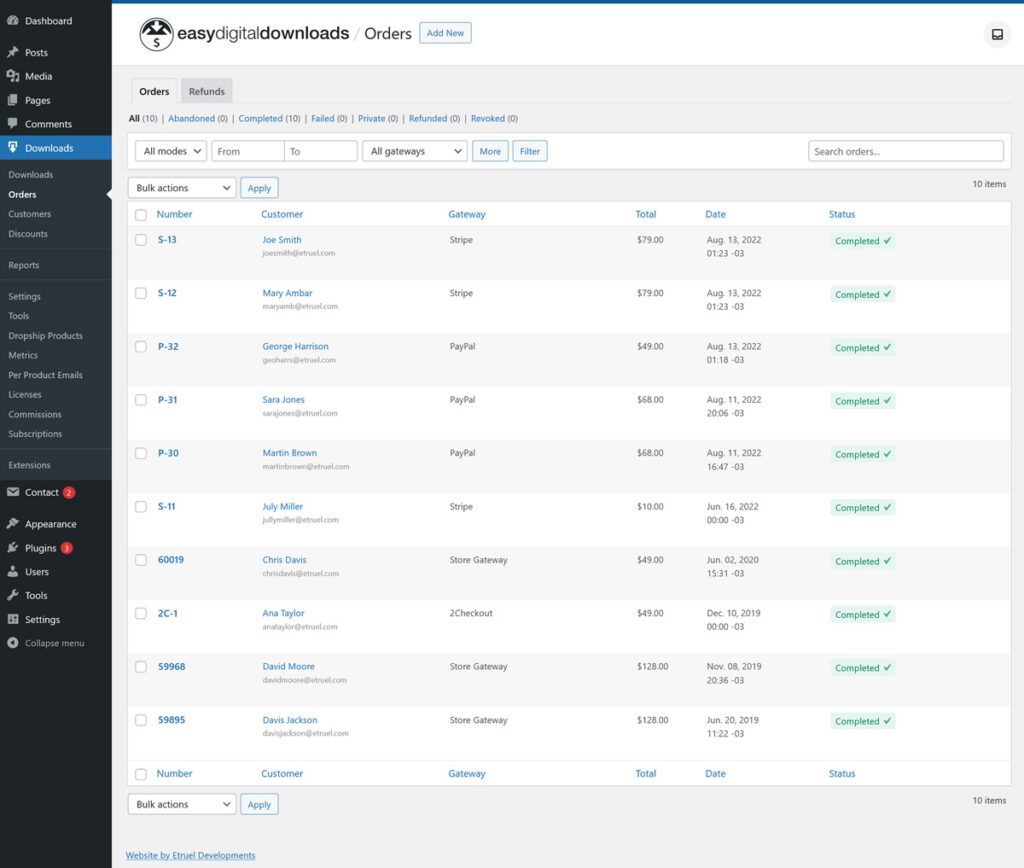Open the Website by Etruel Developments link

pos(190,855)
